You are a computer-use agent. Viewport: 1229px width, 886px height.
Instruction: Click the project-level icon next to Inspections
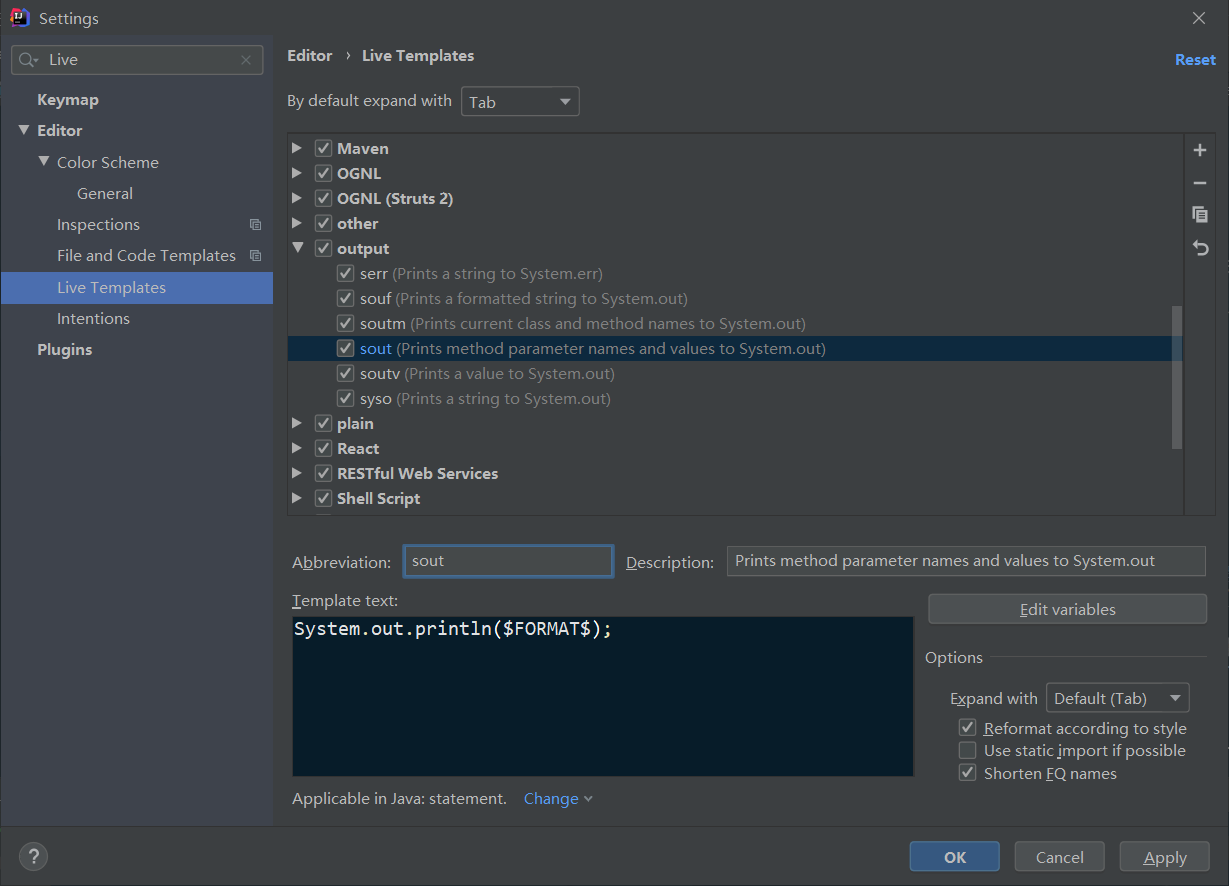(x=255, y=225)
